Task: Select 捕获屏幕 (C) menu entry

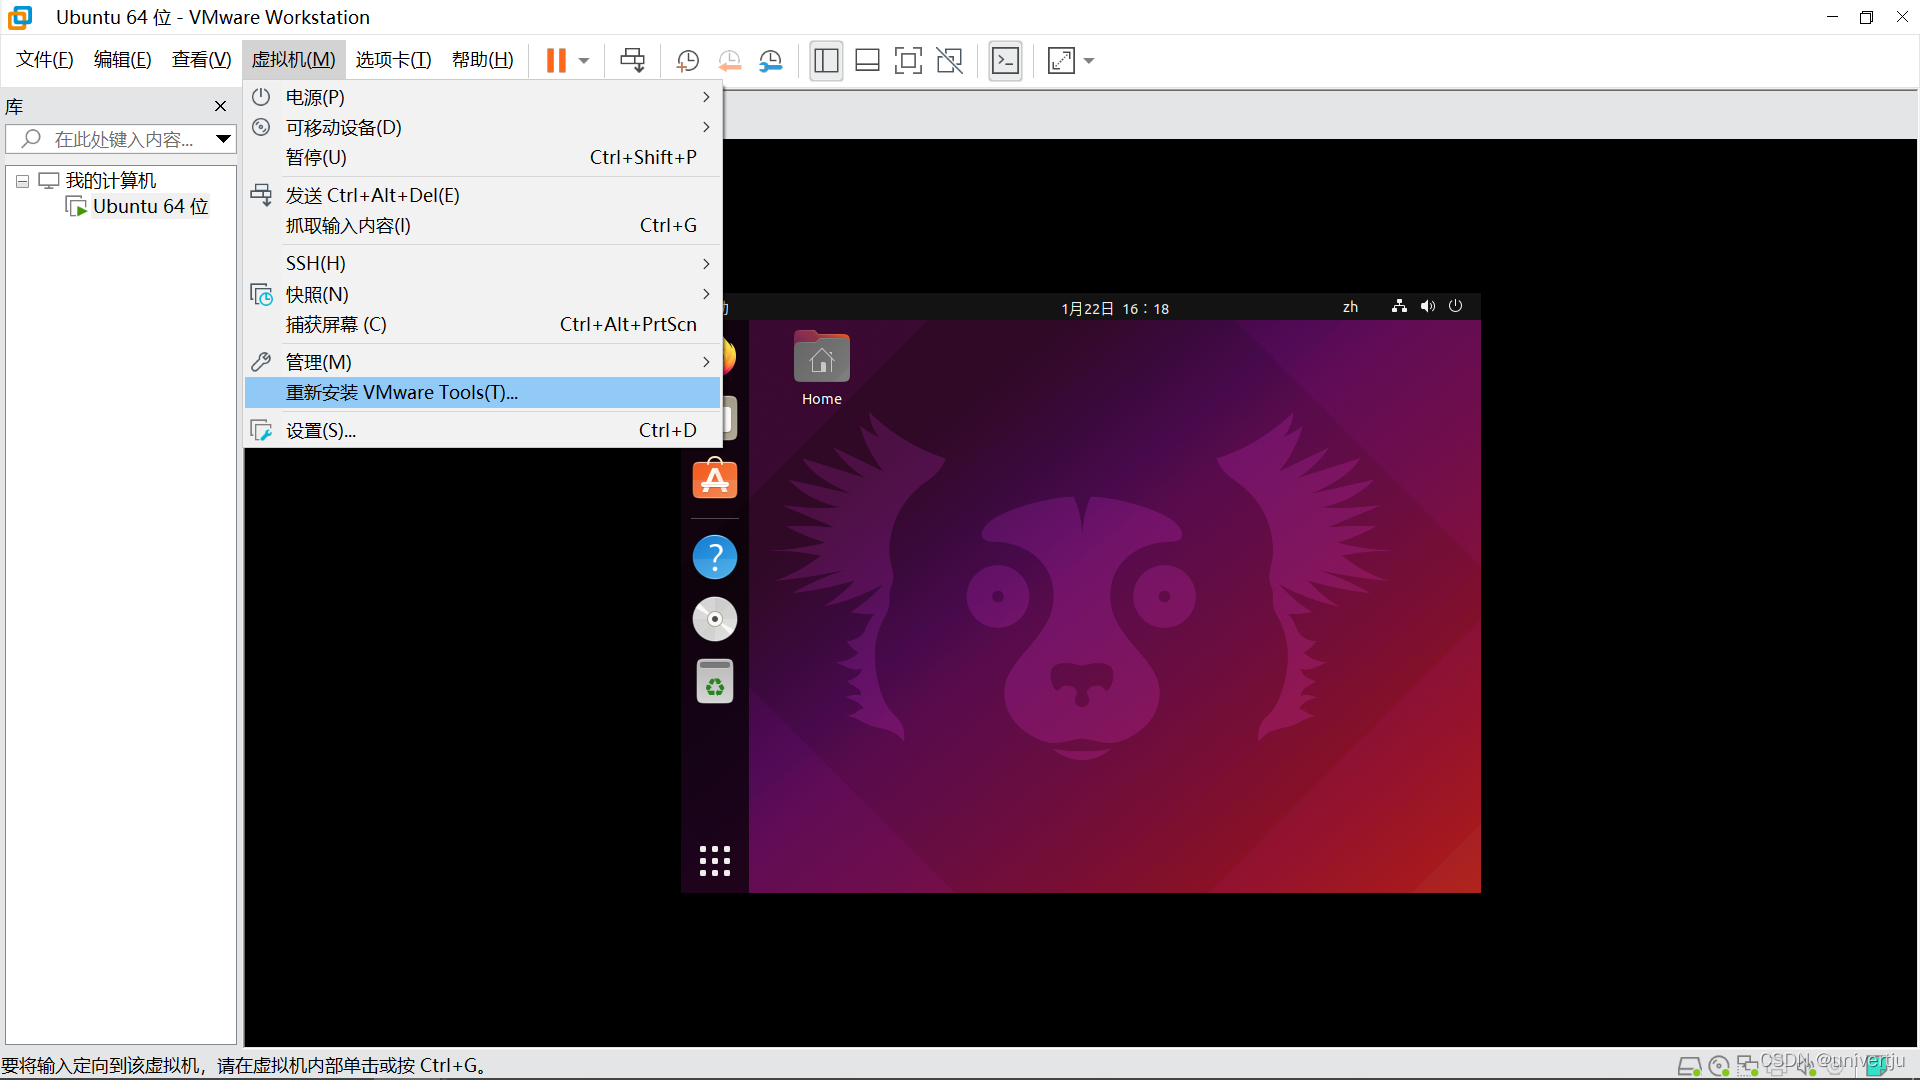Action: [483, 324]
